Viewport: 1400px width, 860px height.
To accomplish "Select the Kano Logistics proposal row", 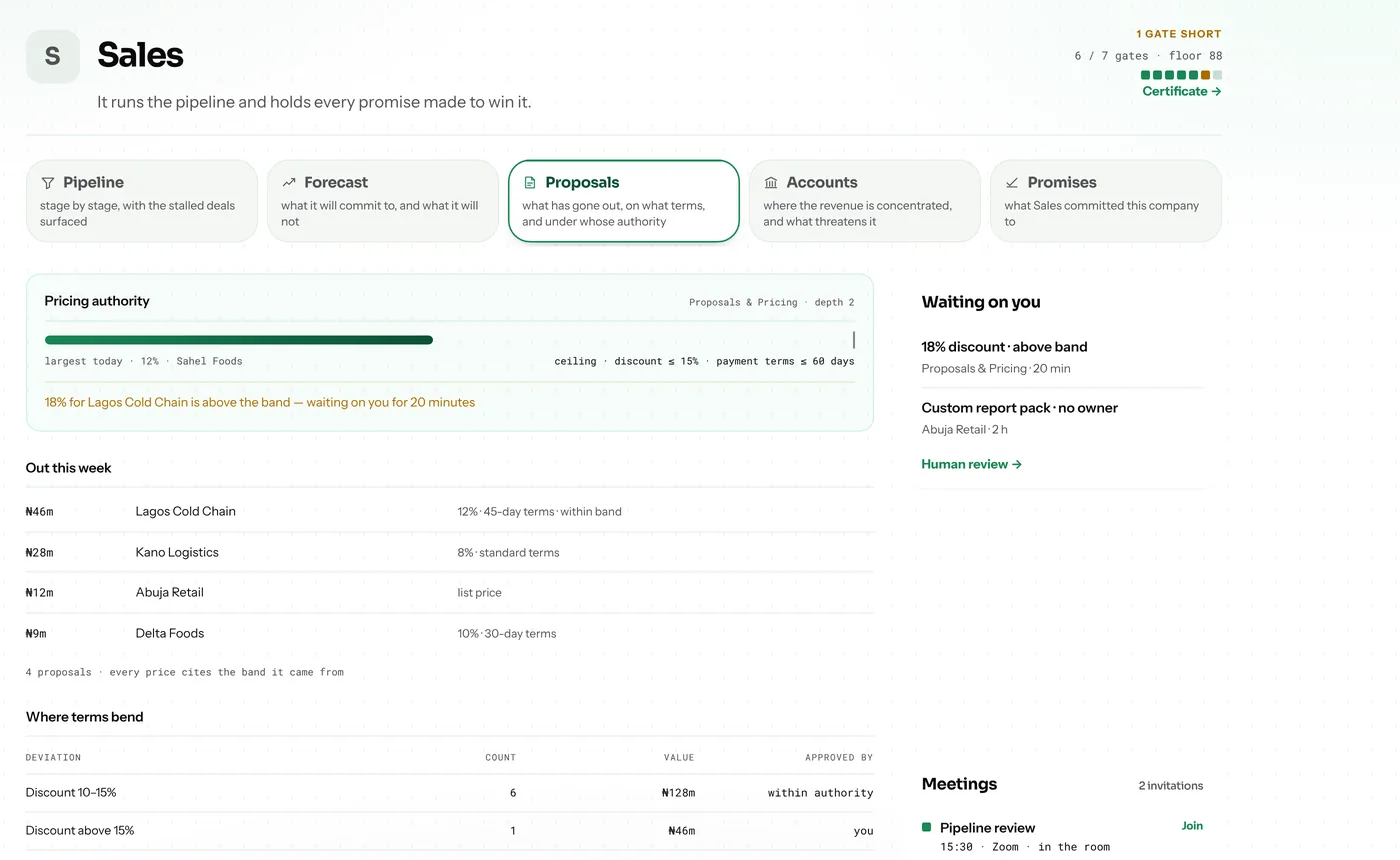I will 450,552.
